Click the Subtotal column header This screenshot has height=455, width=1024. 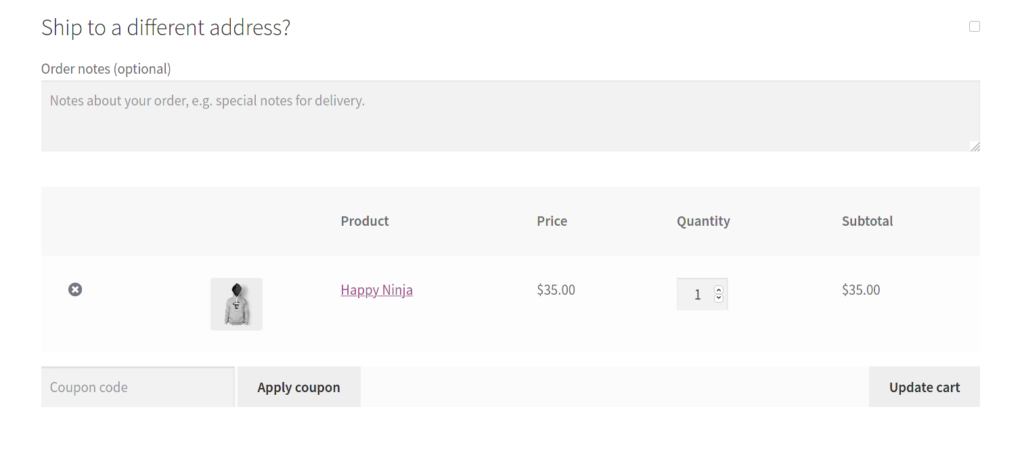867,221
